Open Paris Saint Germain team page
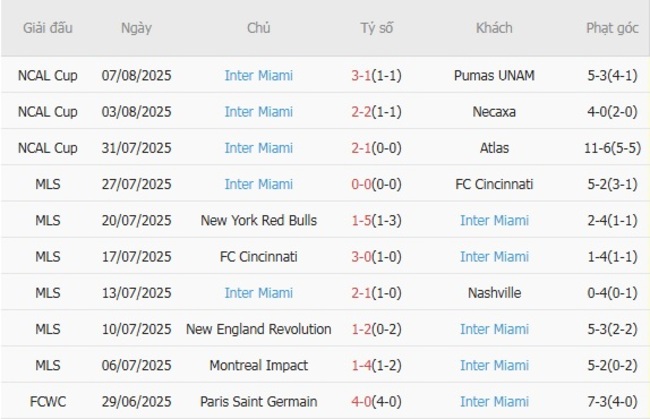Screen dimensions: 650x419 259,401
